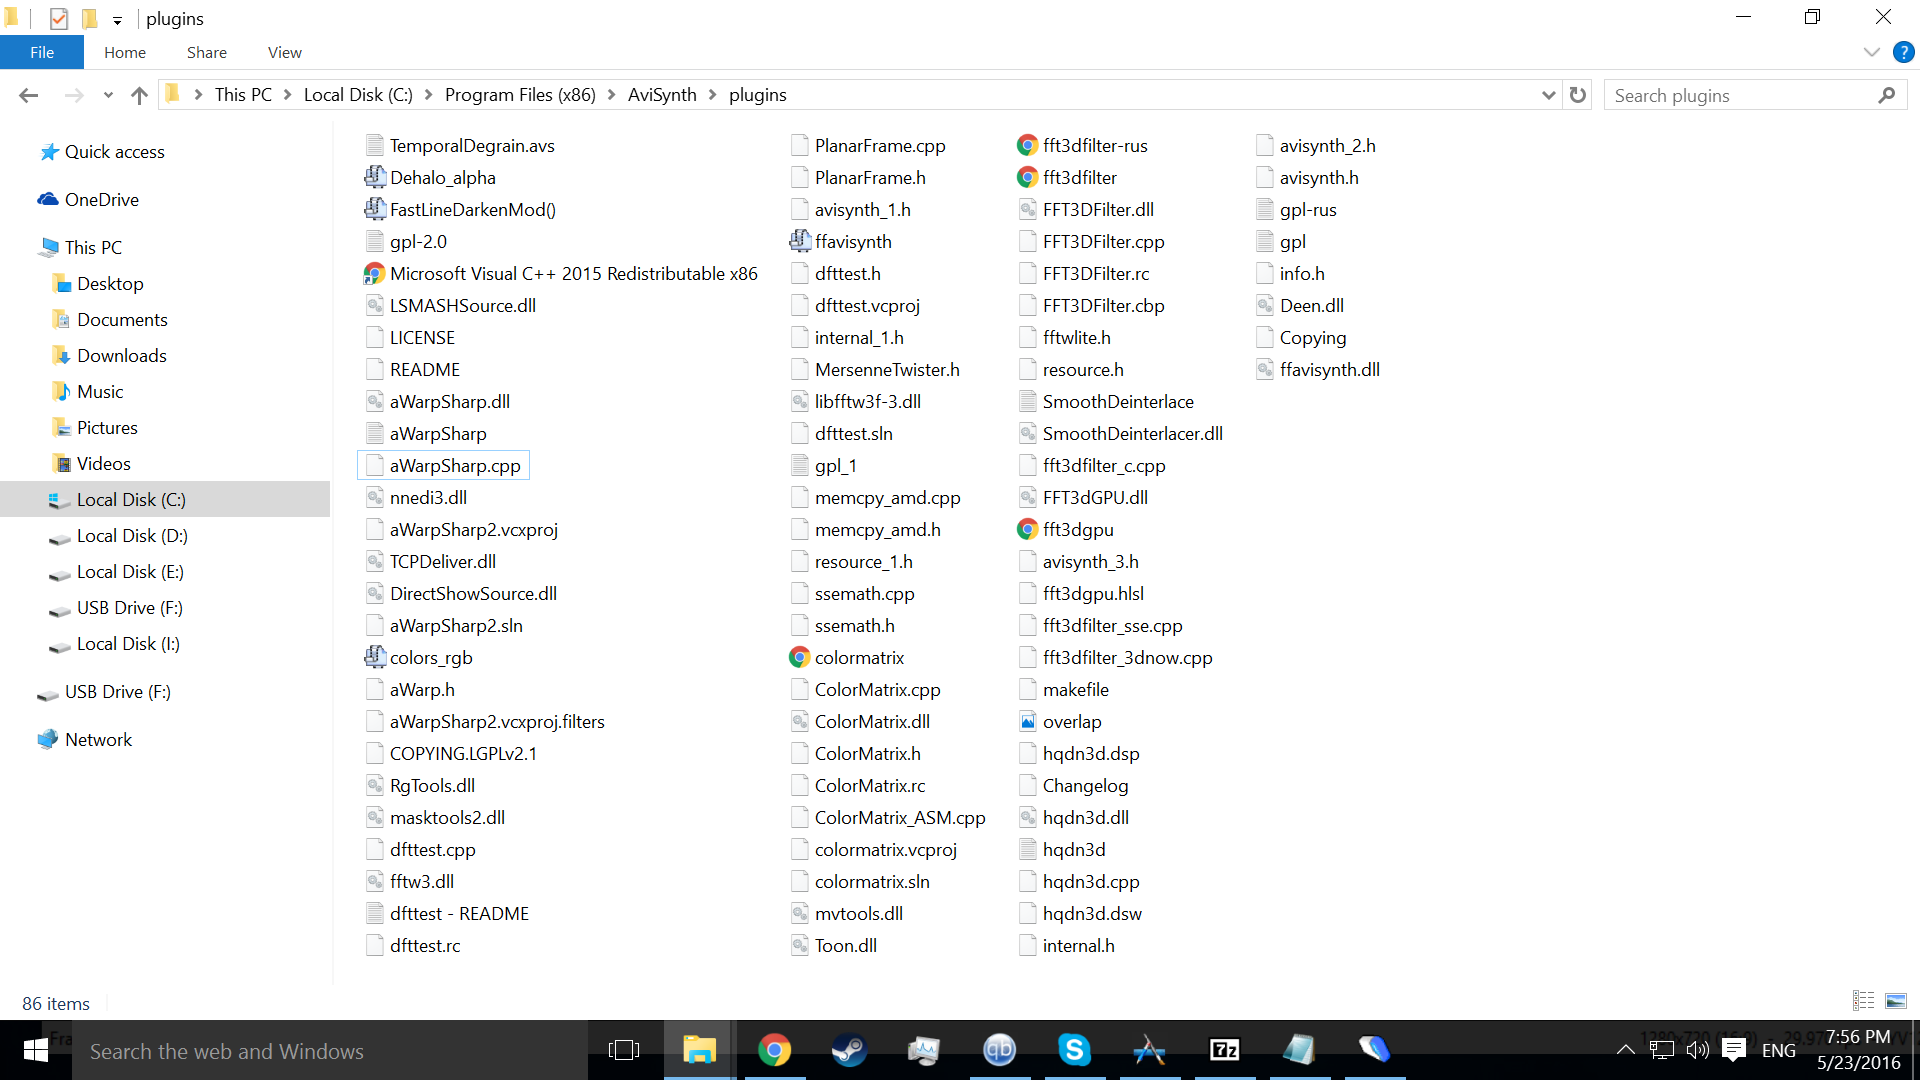
Task: Expand the chevron after This PC in address bar
Action: [x=288, y=95]
